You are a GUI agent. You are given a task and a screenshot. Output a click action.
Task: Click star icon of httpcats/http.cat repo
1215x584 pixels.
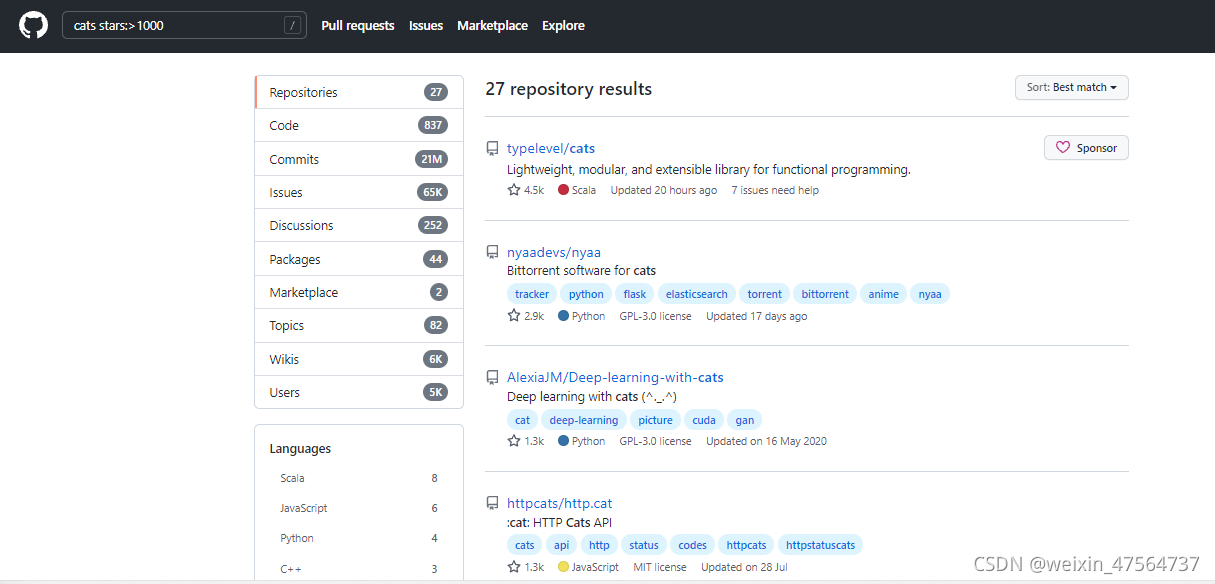point(514,567)
